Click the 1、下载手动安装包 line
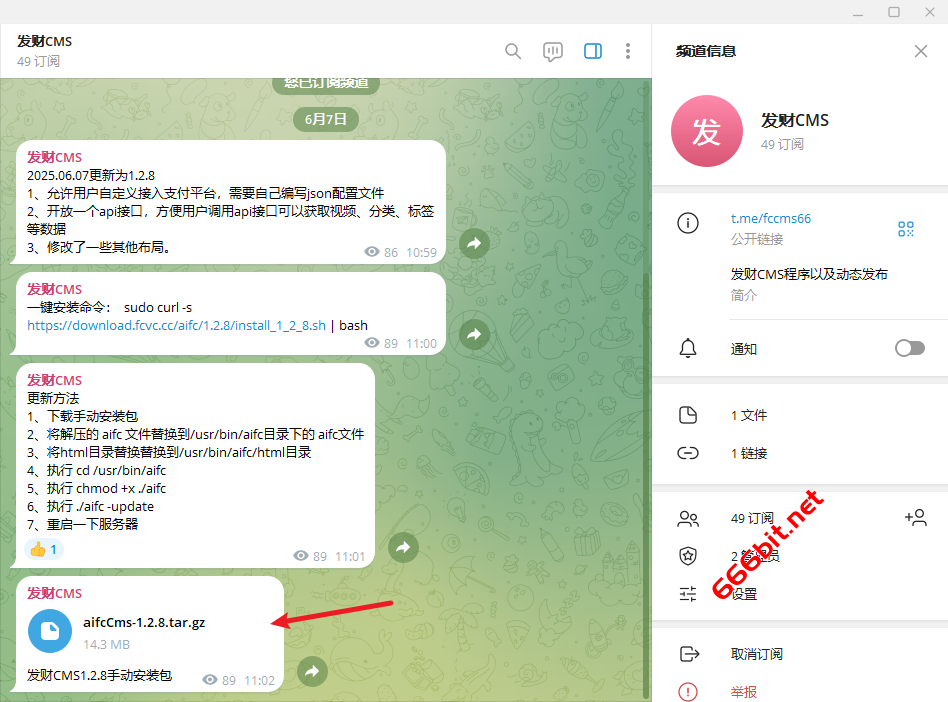Viewport: 948px width, 702px height. pos(83,416)
